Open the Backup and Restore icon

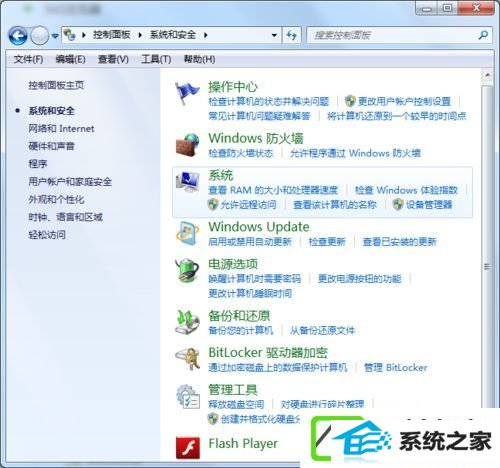[187, 322]
